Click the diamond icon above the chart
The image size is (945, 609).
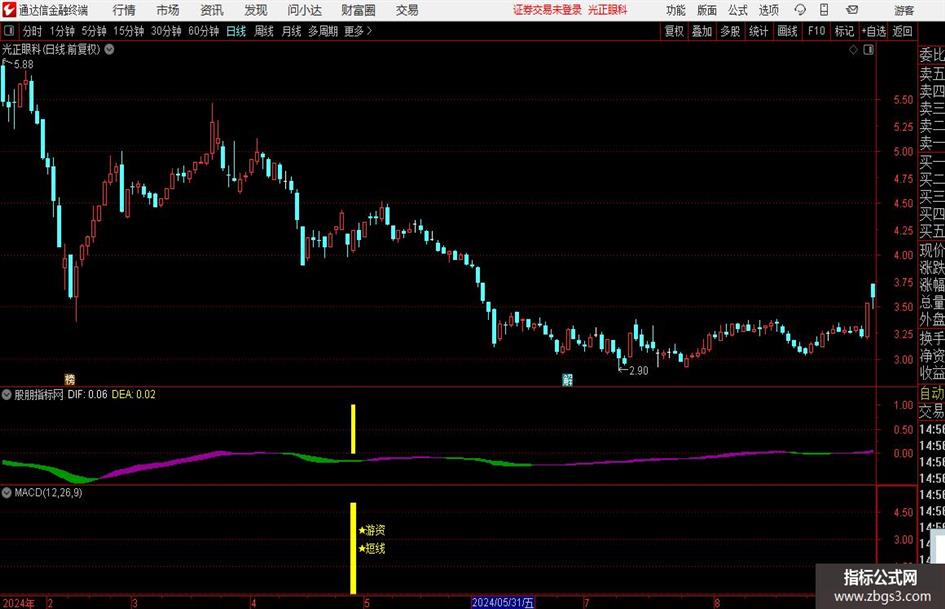pos(853,50)
